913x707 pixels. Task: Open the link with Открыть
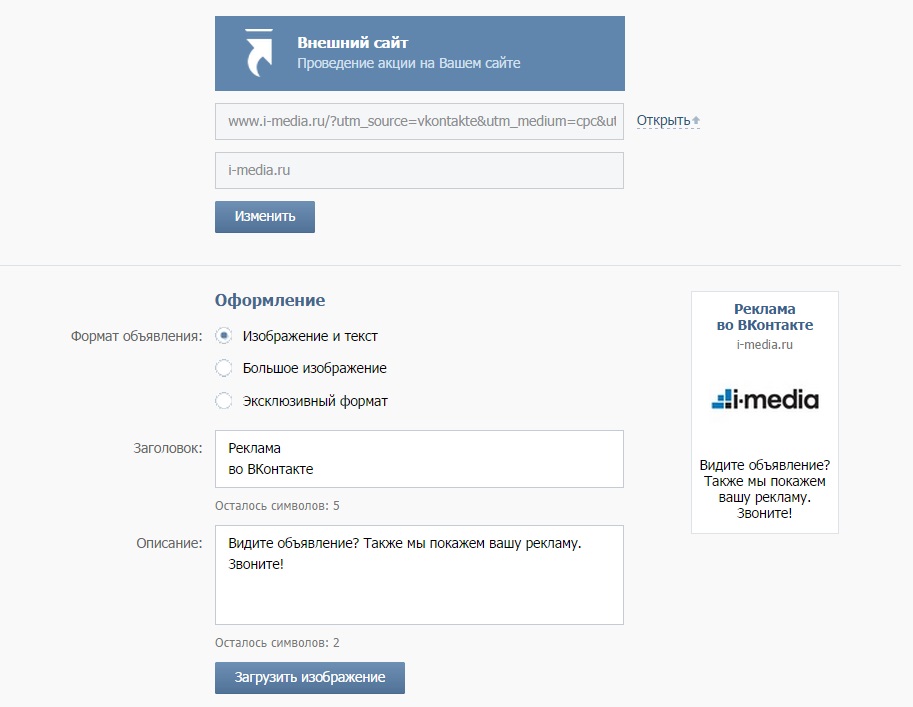coord(663,121)
